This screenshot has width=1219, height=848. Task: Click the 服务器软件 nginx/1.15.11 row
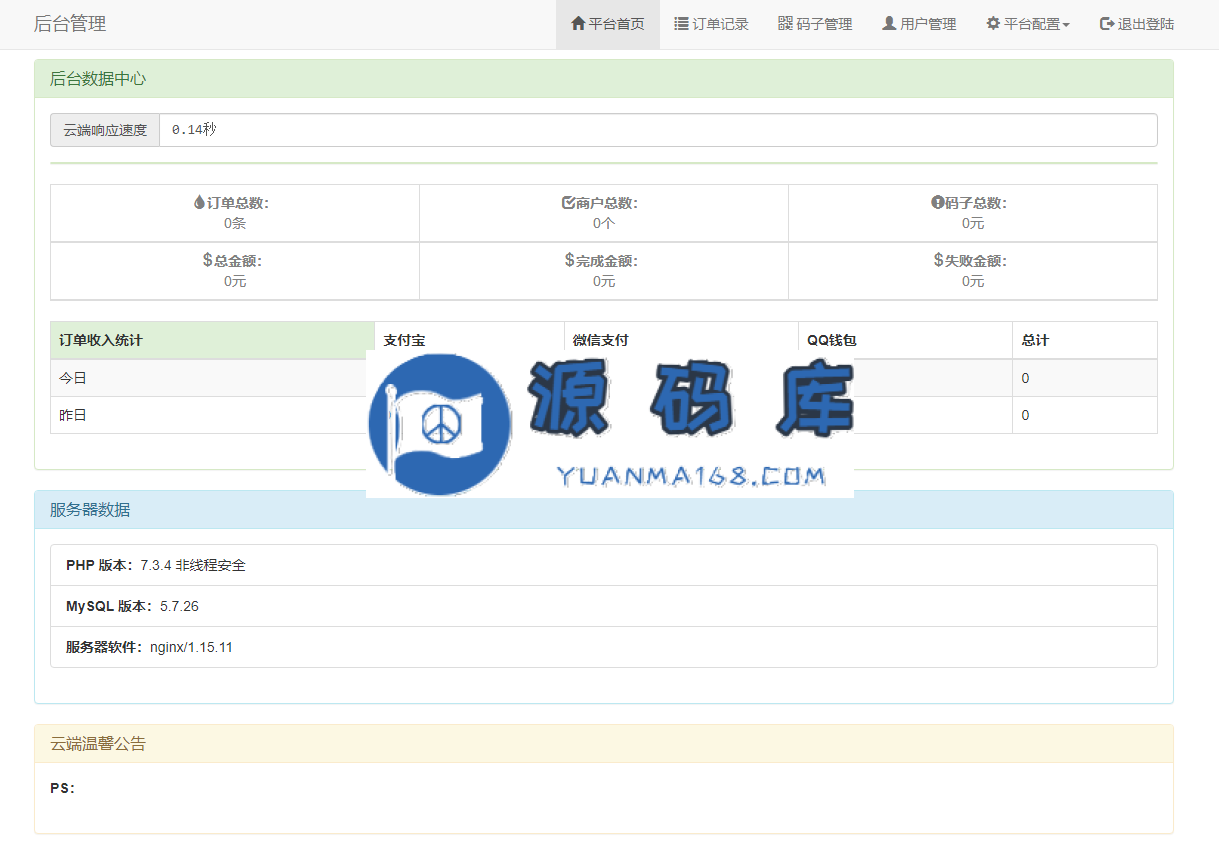tap(604, 647)
